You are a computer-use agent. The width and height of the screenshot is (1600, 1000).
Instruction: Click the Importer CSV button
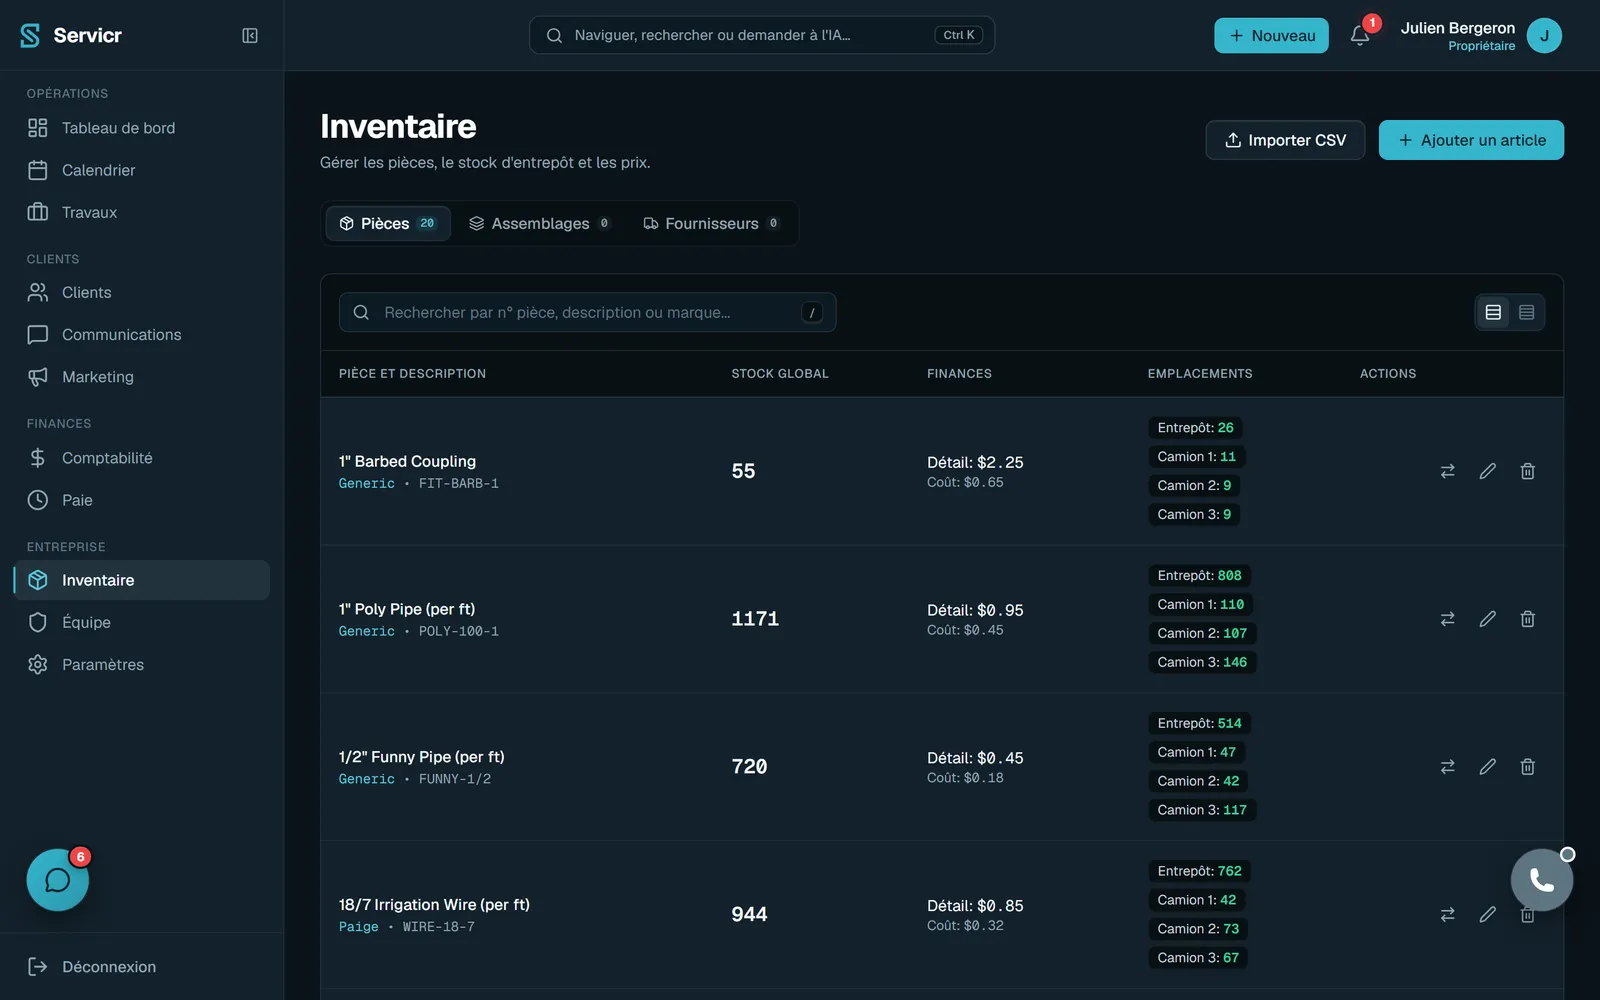point(1285,140)
